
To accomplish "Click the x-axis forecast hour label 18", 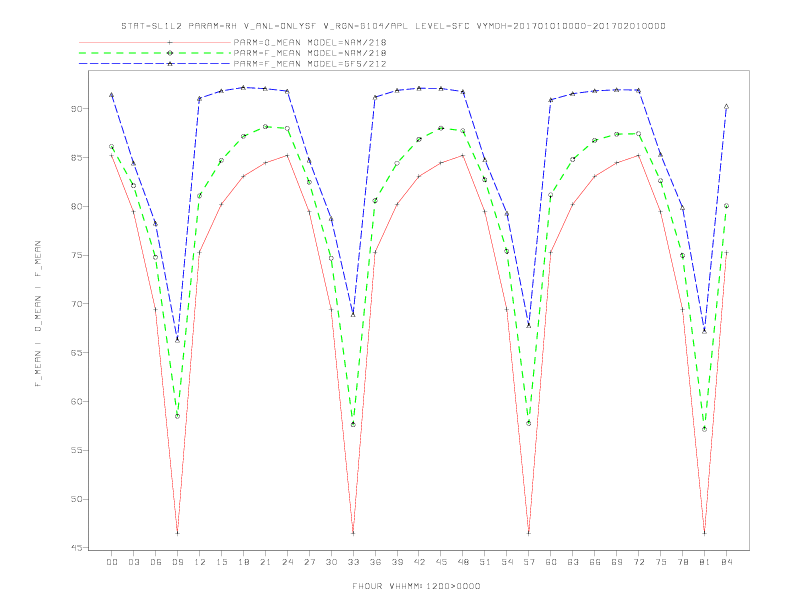I will coord(243,562).
